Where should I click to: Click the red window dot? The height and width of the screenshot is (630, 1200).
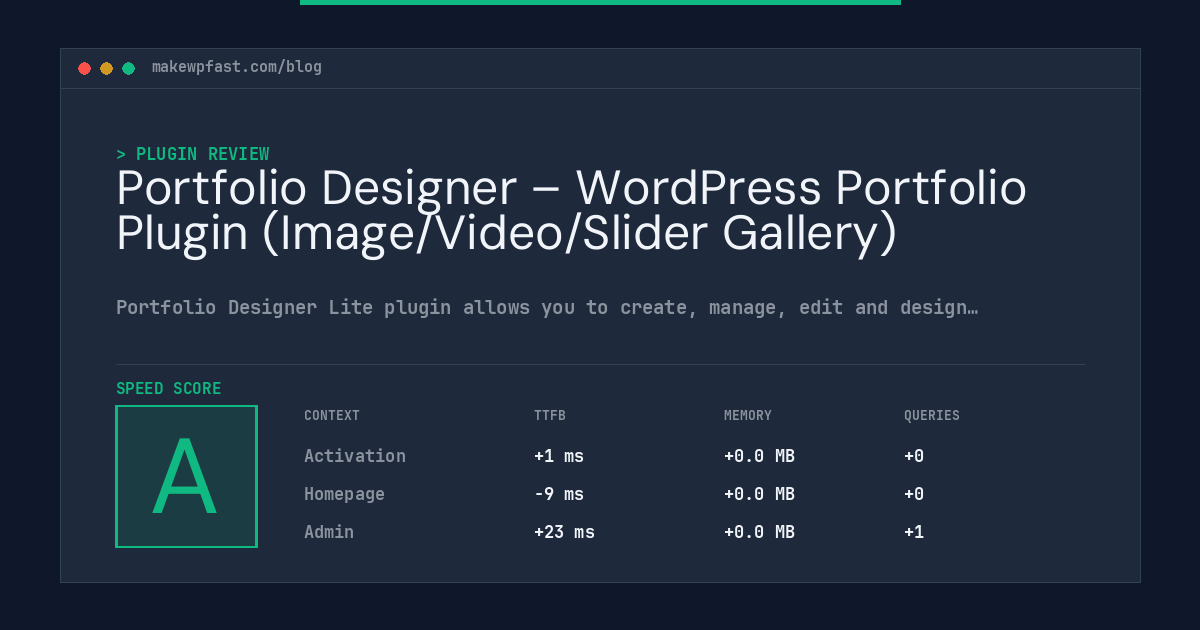84,68
